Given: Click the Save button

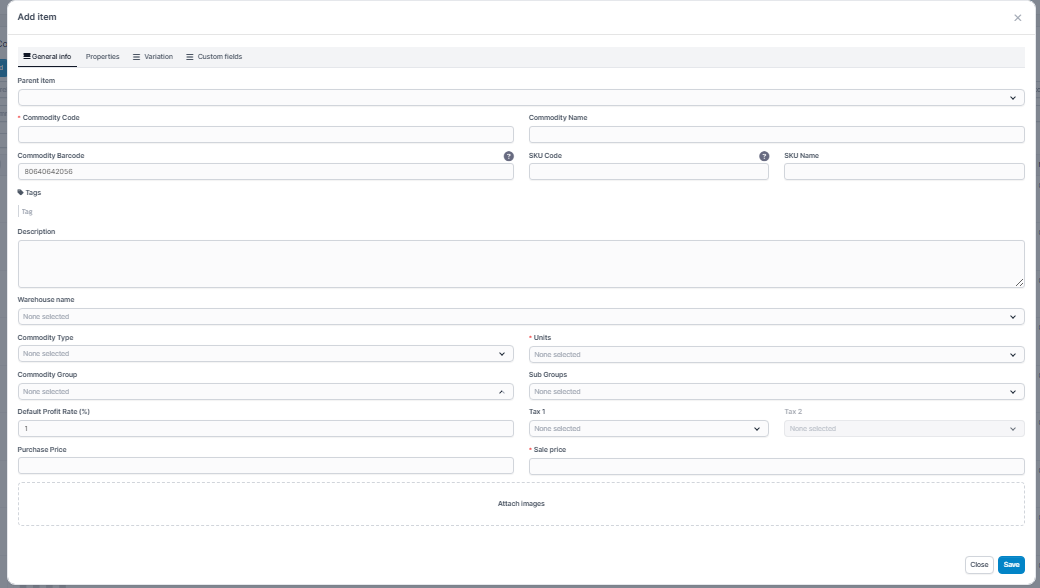Looking at the screenshot, I should 1011,565.
